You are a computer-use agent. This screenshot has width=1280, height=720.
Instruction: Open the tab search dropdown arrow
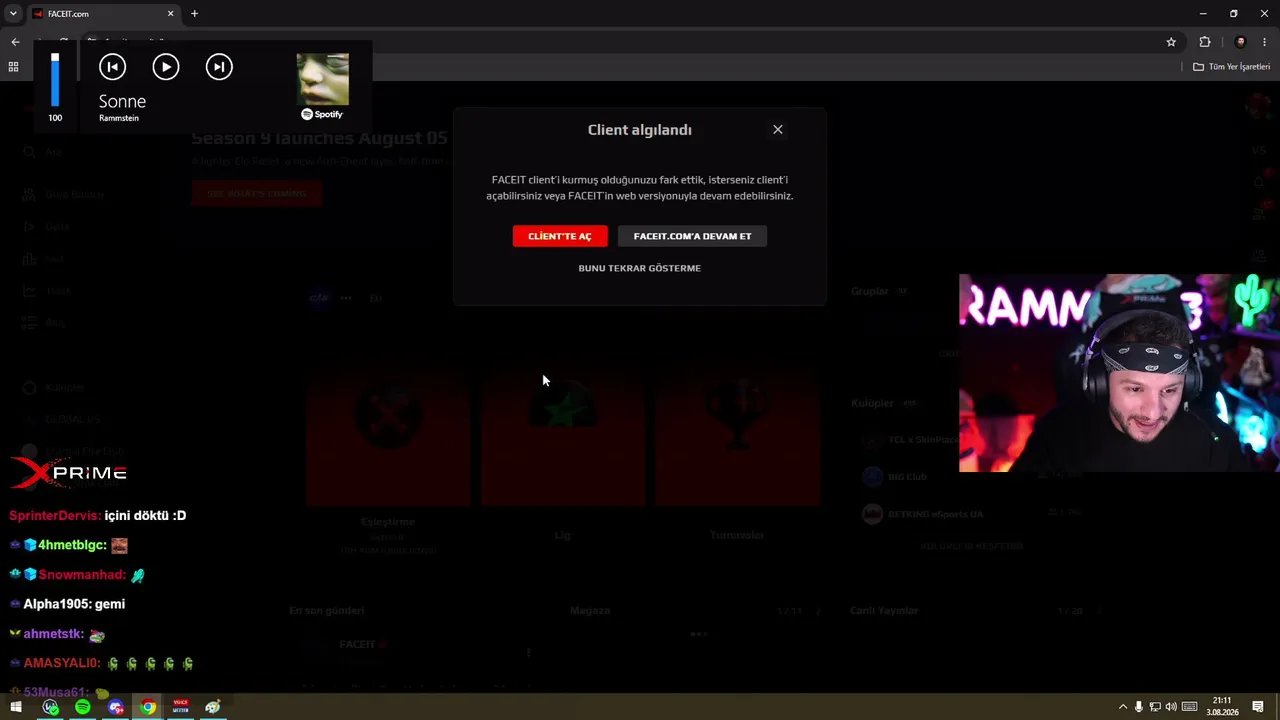[13, 14]
